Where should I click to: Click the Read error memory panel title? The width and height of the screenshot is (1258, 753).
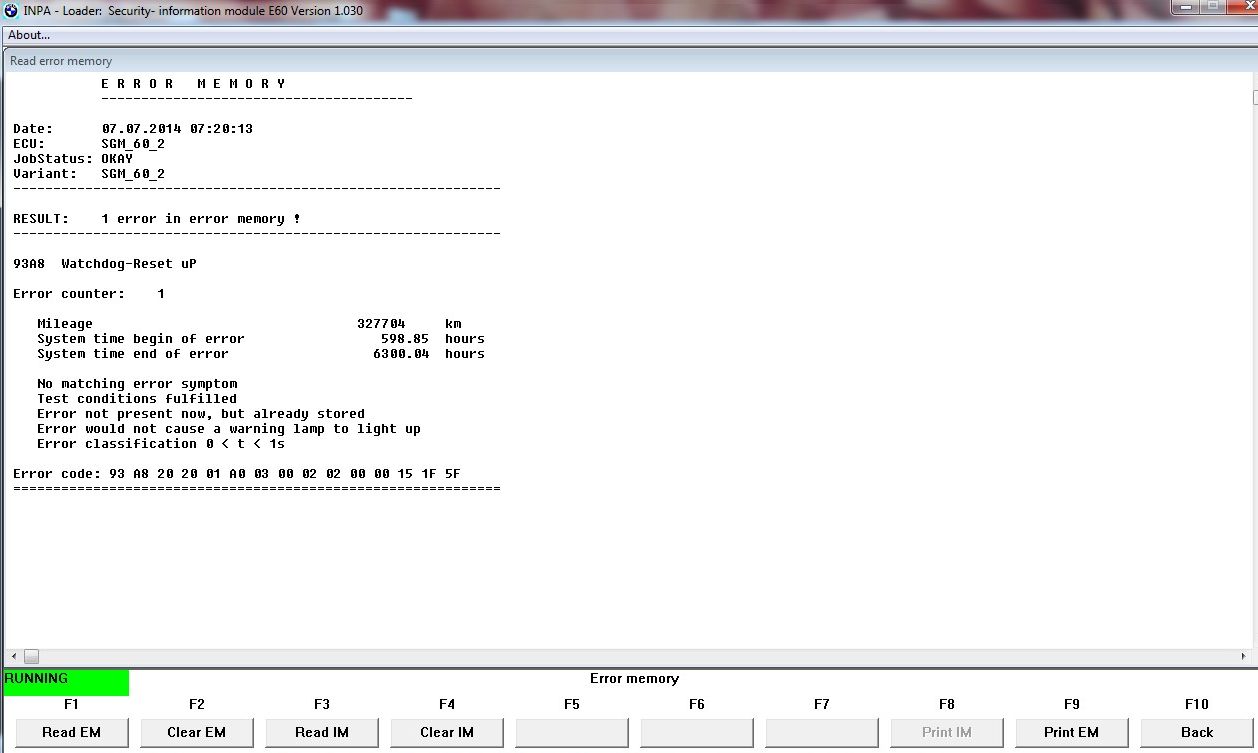pyautogui.click(x=61, y=61)
